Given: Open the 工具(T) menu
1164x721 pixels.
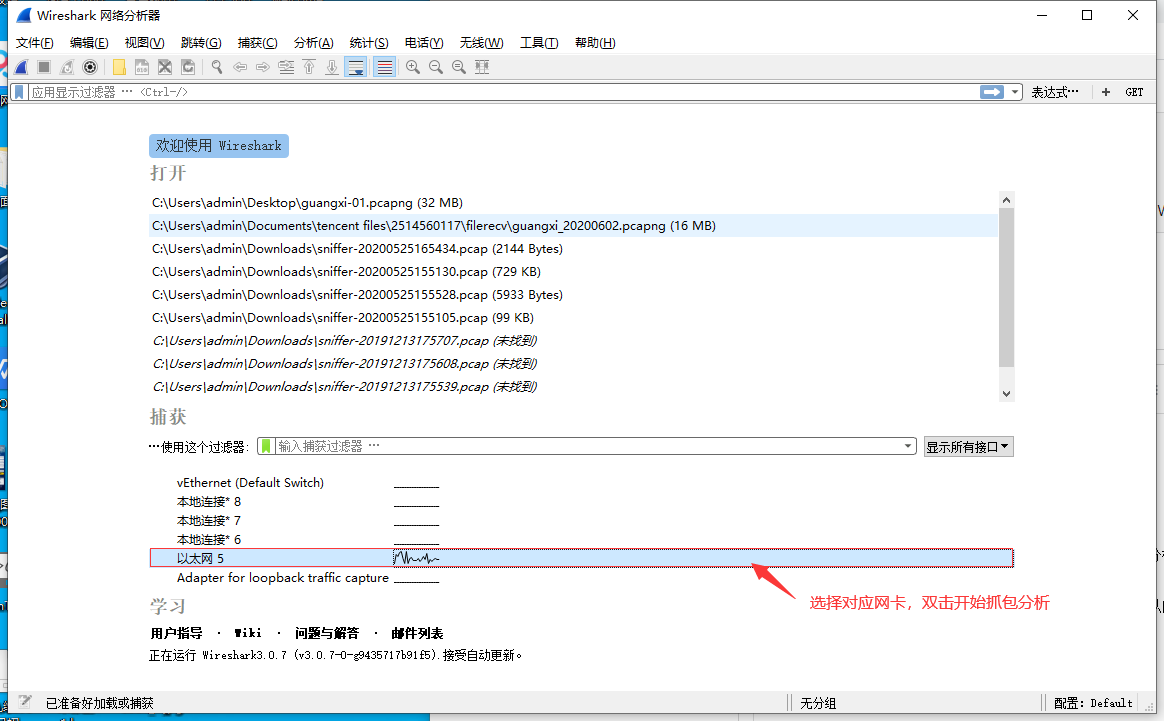Looking at the screenshot, I should pyautogui.click(x=539, y=43).
